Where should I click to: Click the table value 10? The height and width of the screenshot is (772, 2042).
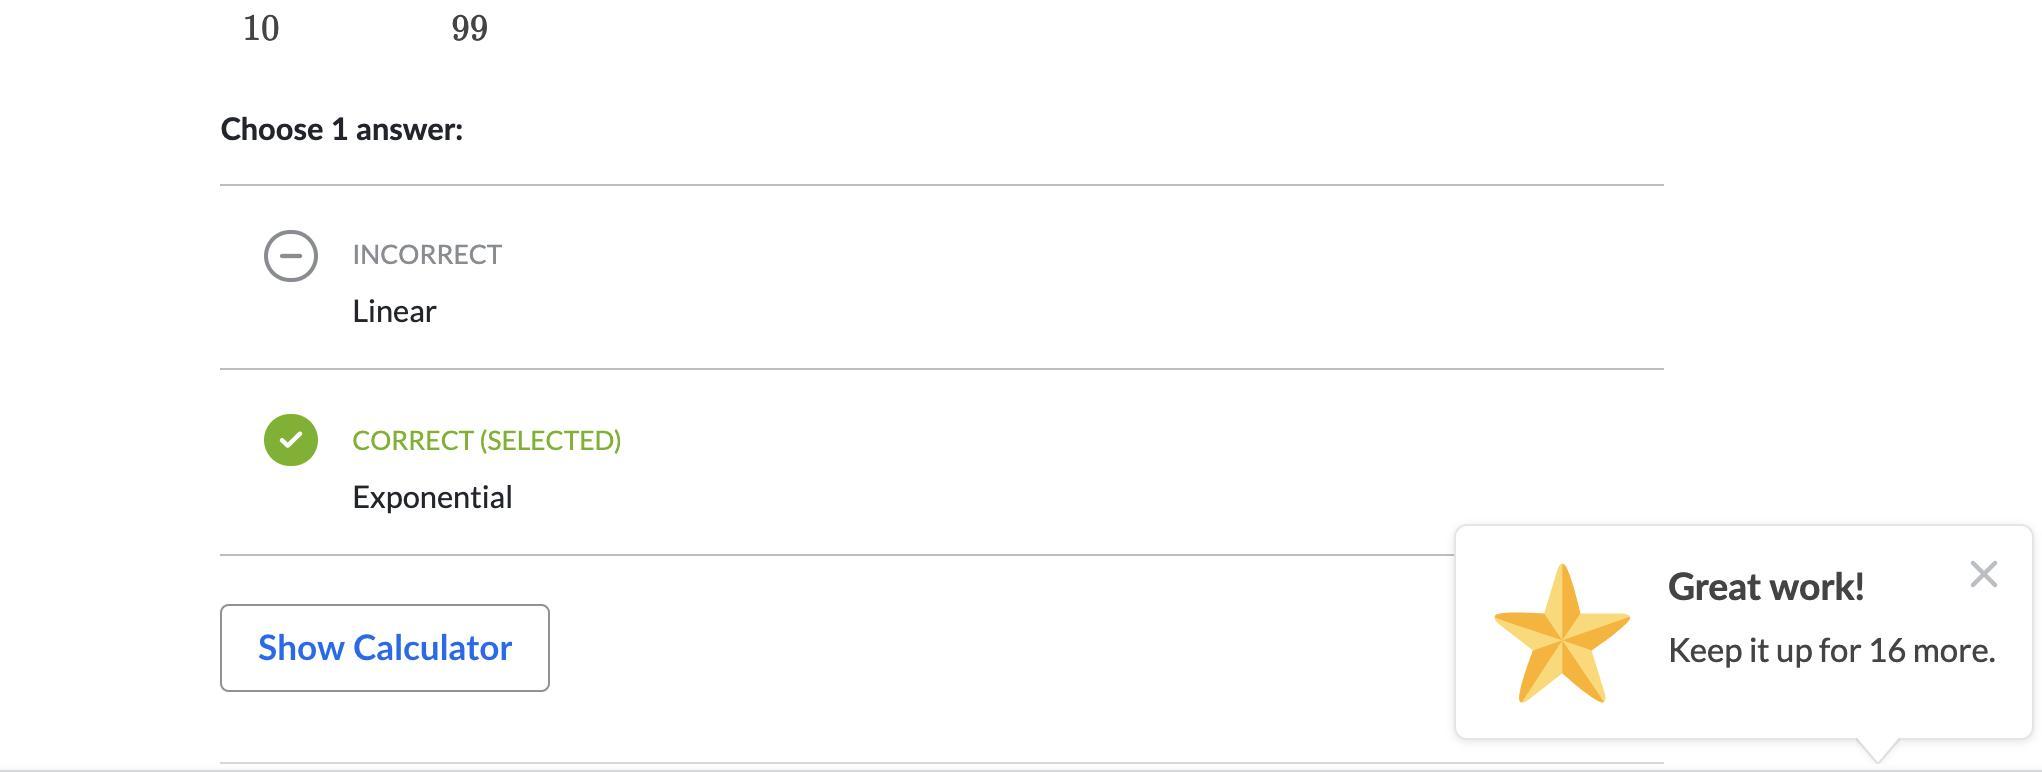point(261,29)
